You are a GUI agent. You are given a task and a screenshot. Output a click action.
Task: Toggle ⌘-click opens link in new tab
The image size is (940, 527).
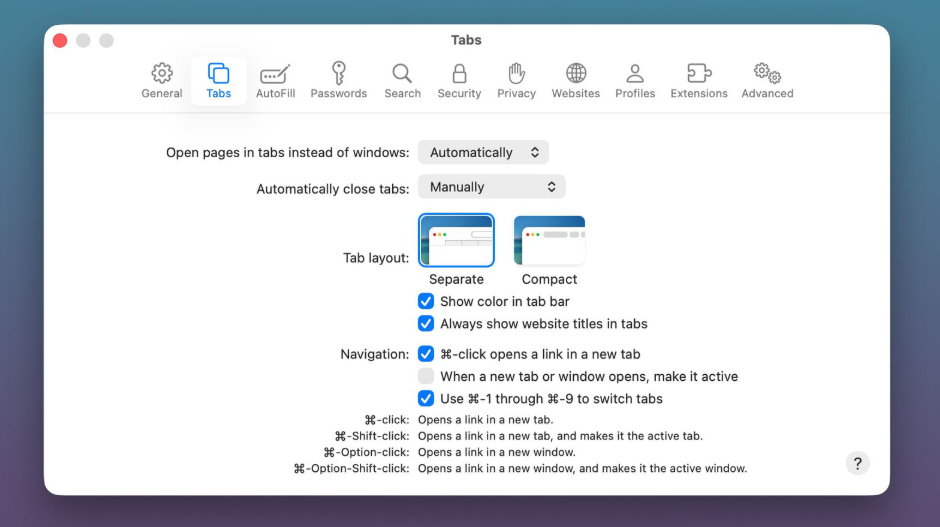click(426, 354)
